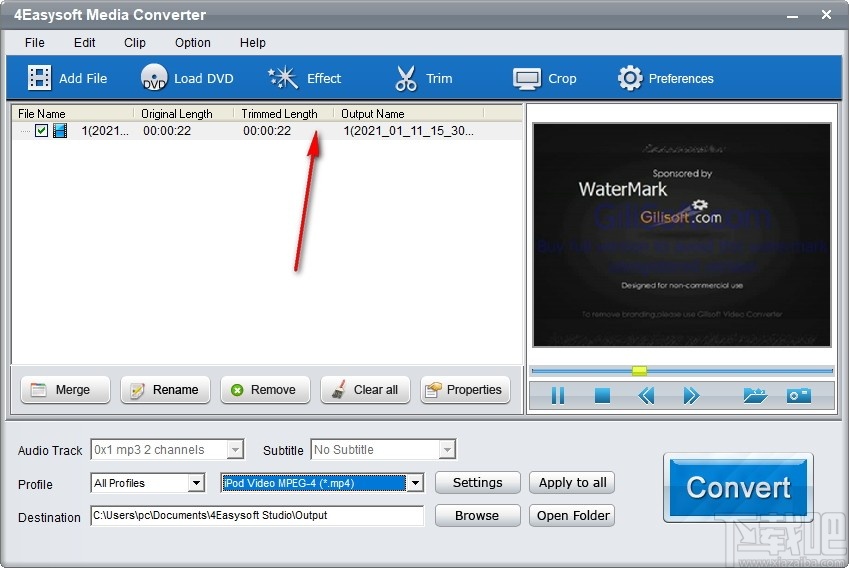Viewport: 849px width, 568px height.
Task: Open the Help menu
Action: tap(253, 43)
